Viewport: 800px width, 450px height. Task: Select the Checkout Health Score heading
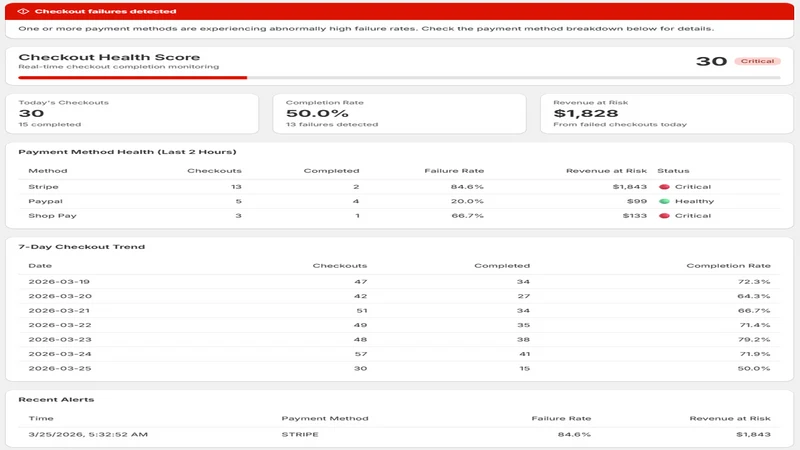click(x=109, y=57)
